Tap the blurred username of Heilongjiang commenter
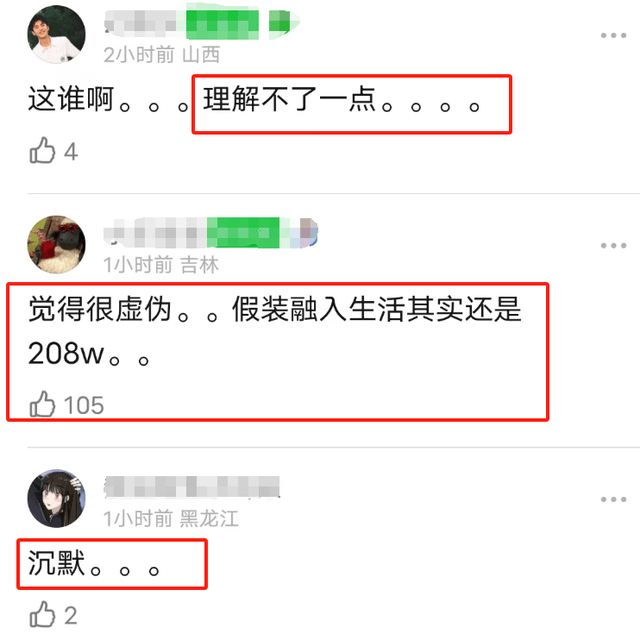This screenshot has width=640, height=640. coord(192,487)
